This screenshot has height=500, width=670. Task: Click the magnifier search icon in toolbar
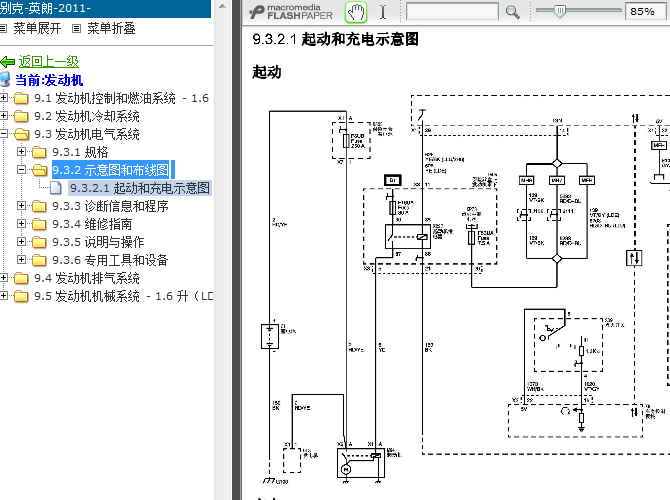pos(512,12)
